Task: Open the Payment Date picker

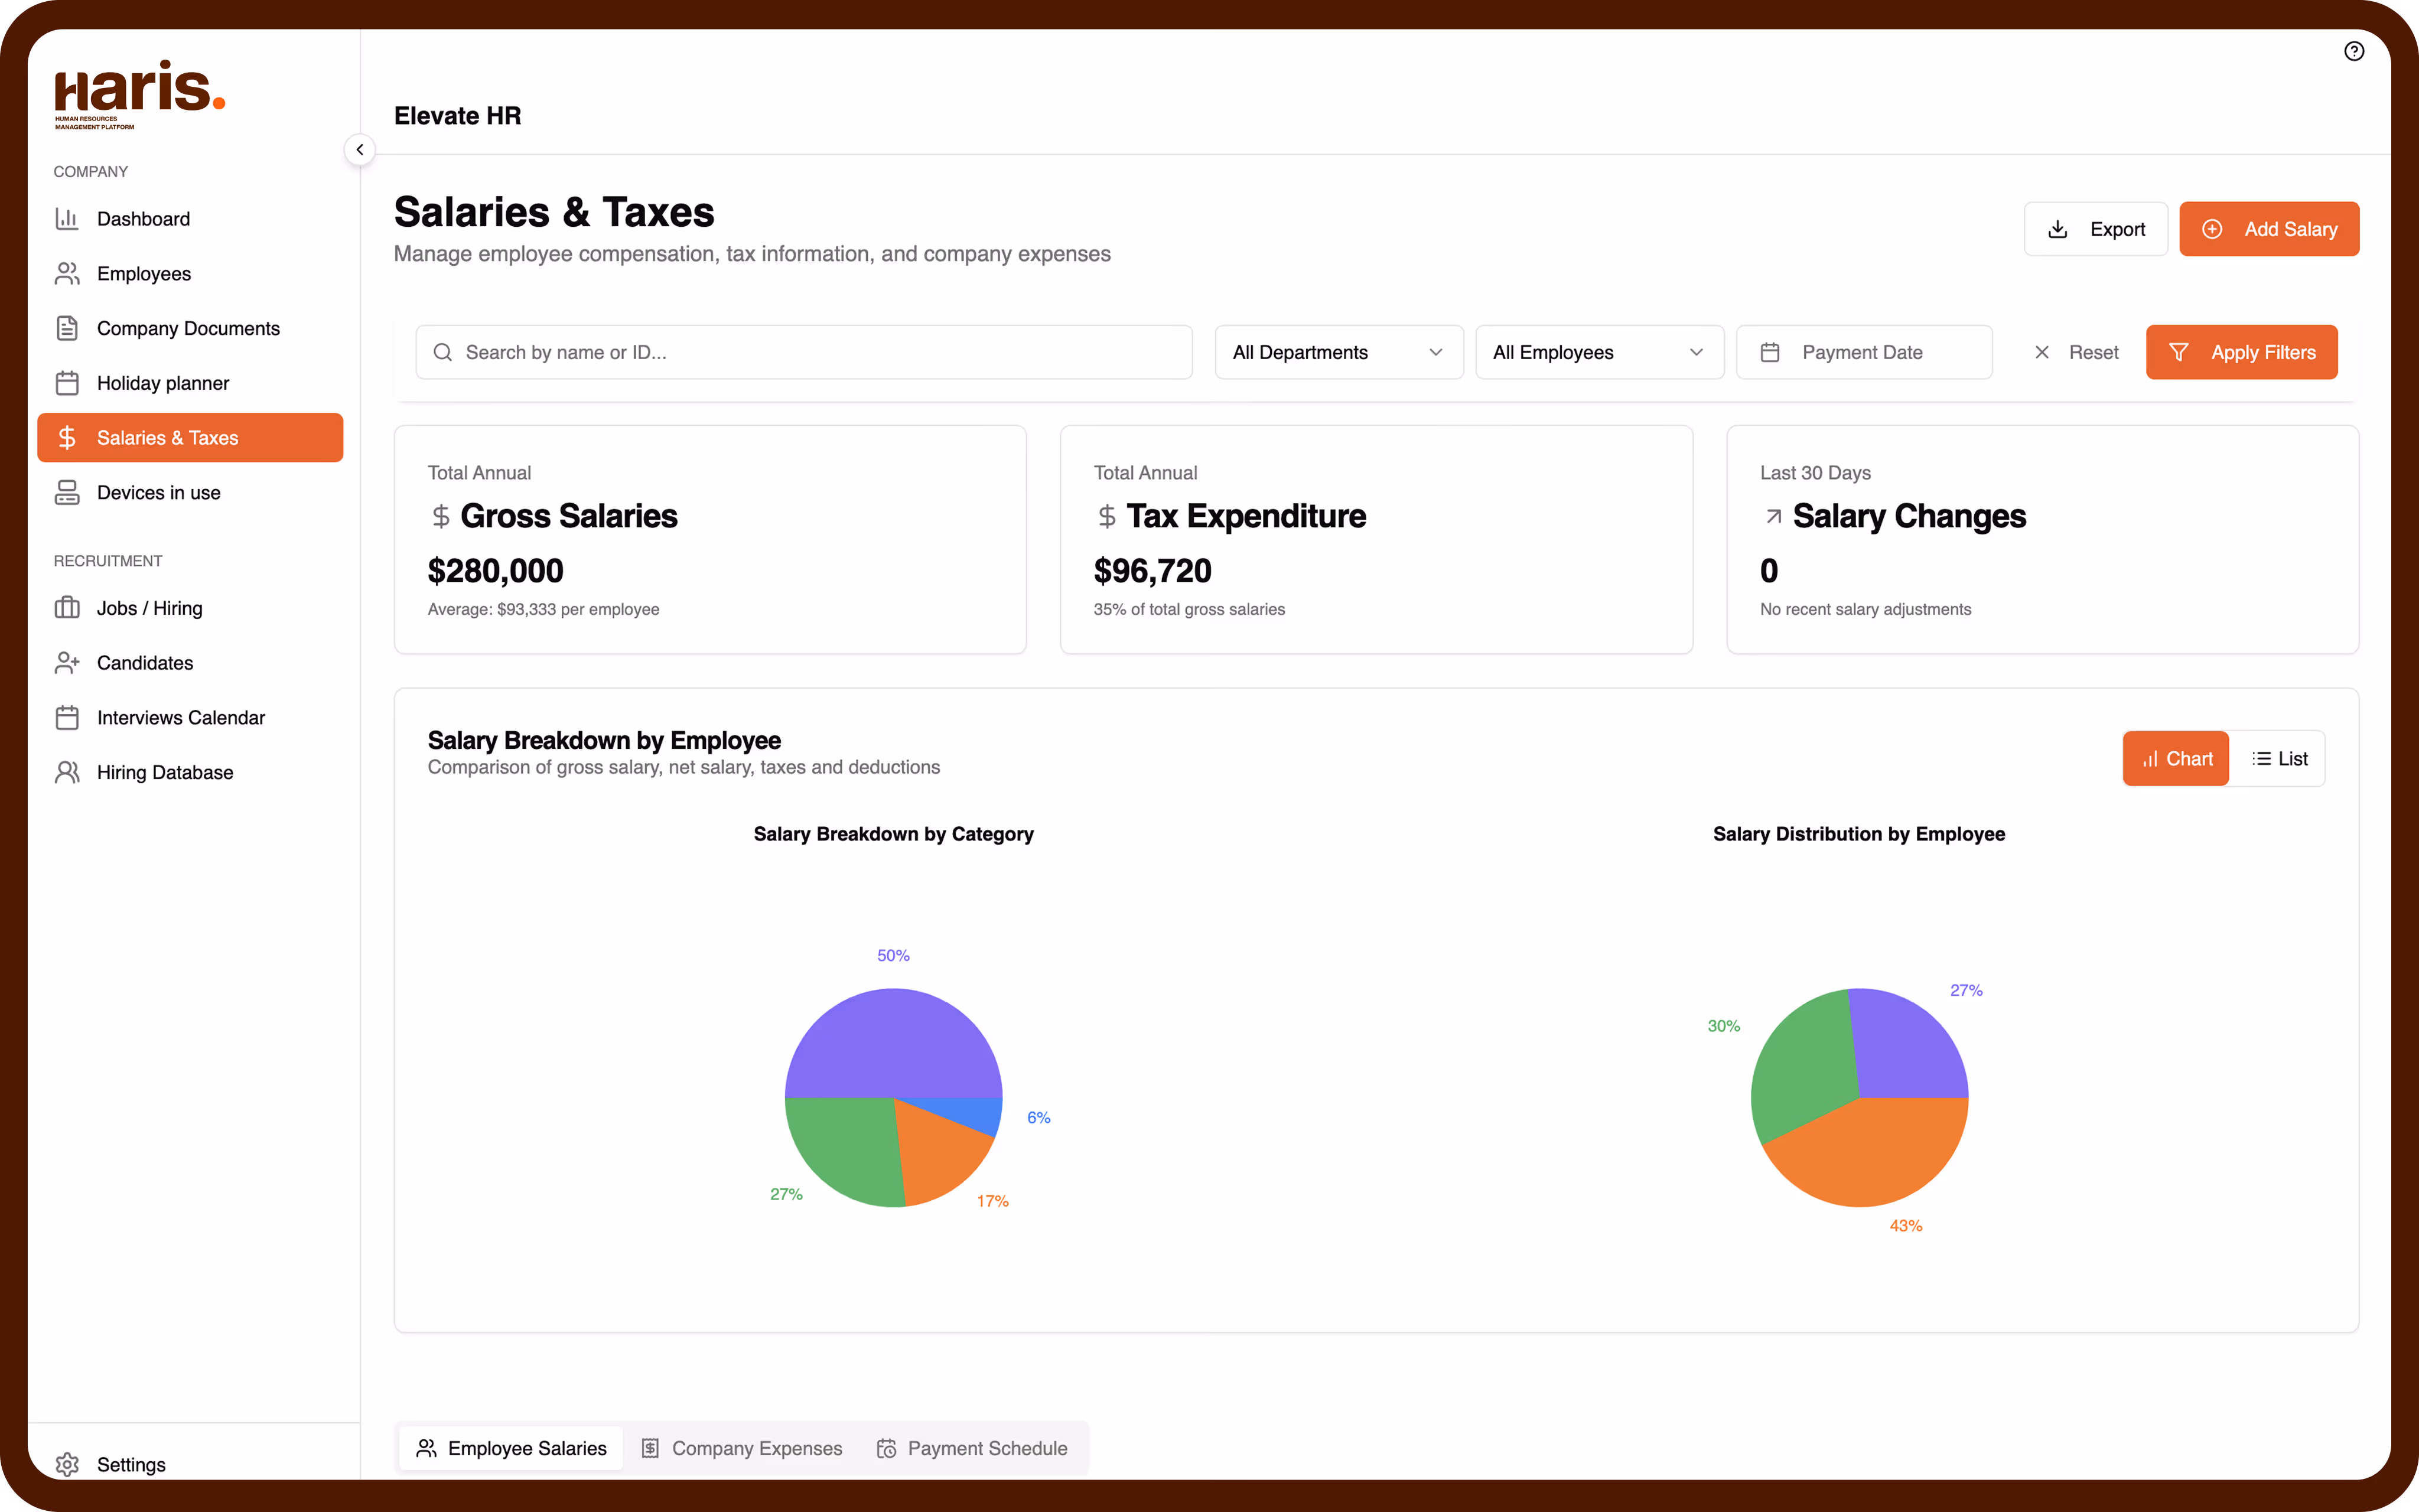Action: (x=1863, y=352)
